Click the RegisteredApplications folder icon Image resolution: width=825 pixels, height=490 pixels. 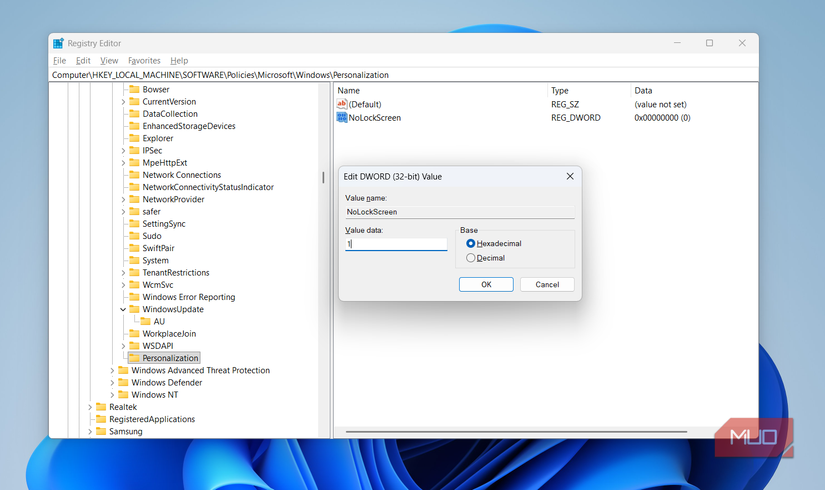coord(102,419)
